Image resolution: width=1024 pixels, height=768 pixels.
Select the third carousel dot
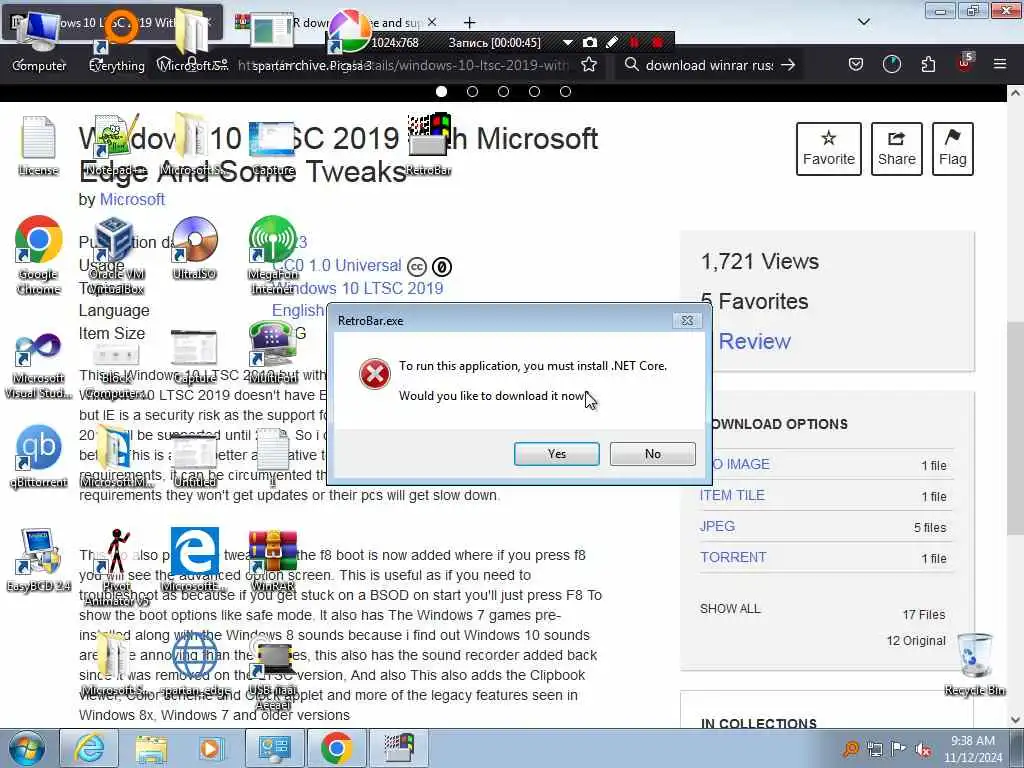click(504, 91)
